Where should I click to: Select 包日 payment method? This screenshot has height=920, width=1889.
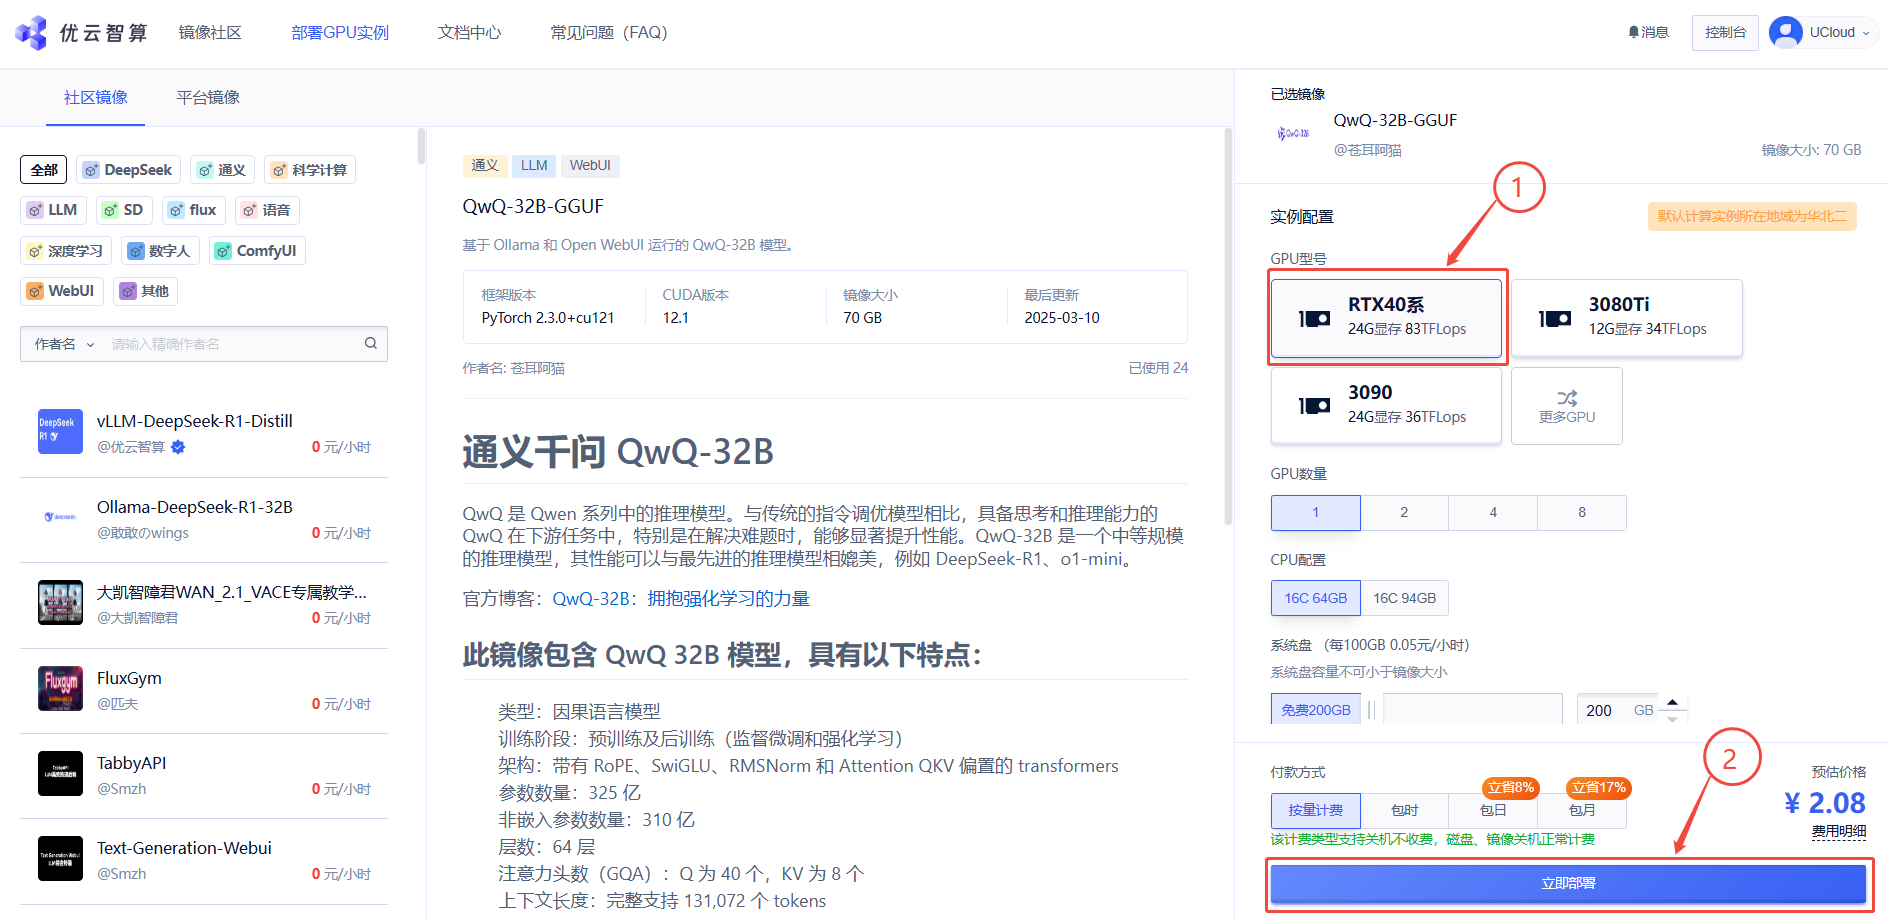(x=1493, y=810)
